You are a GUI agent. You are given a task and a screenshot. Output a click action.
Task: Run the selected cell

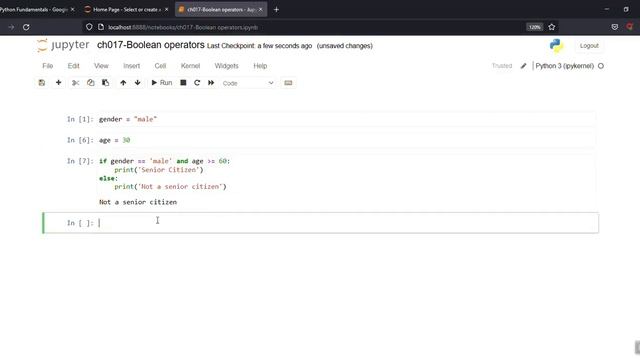click(x=162, y=83)
